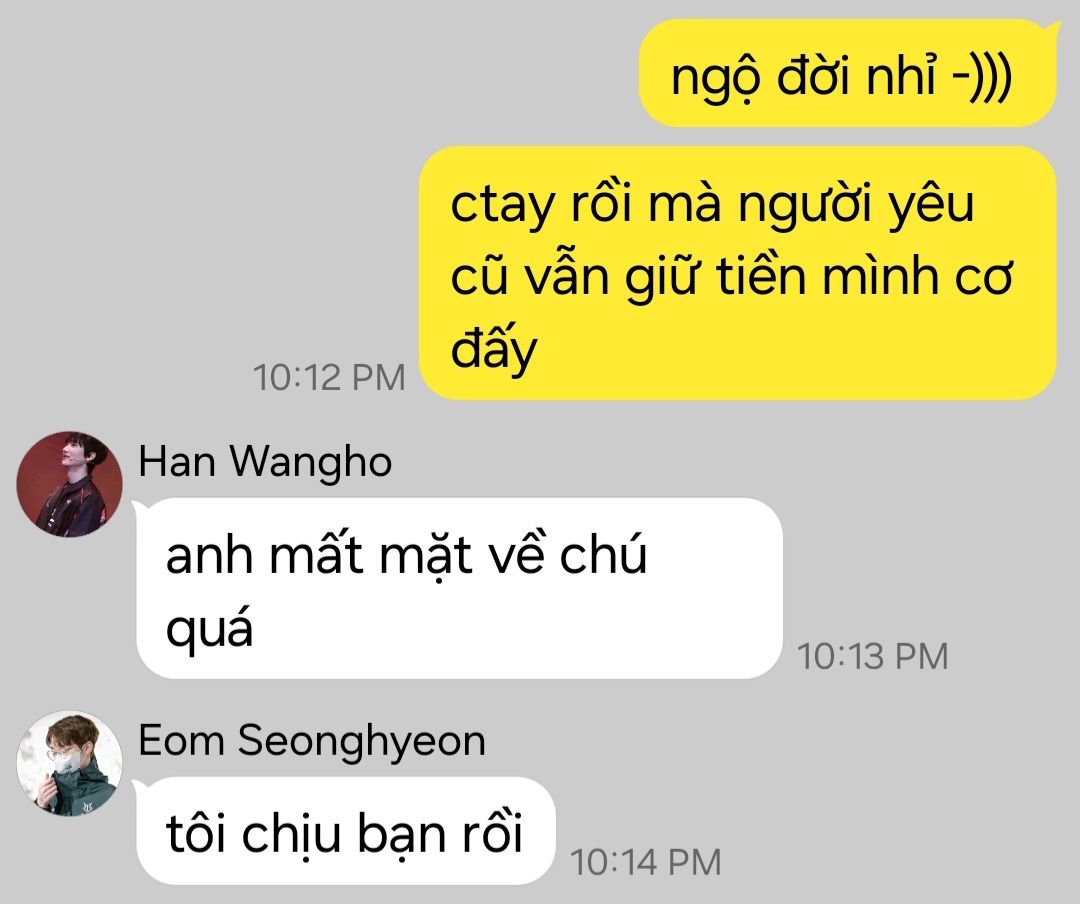Image resolution: width=1080 pixels, height=904 pixels.
Task: Click the 10:12 PM timestamp
Action: coord(329,378)
